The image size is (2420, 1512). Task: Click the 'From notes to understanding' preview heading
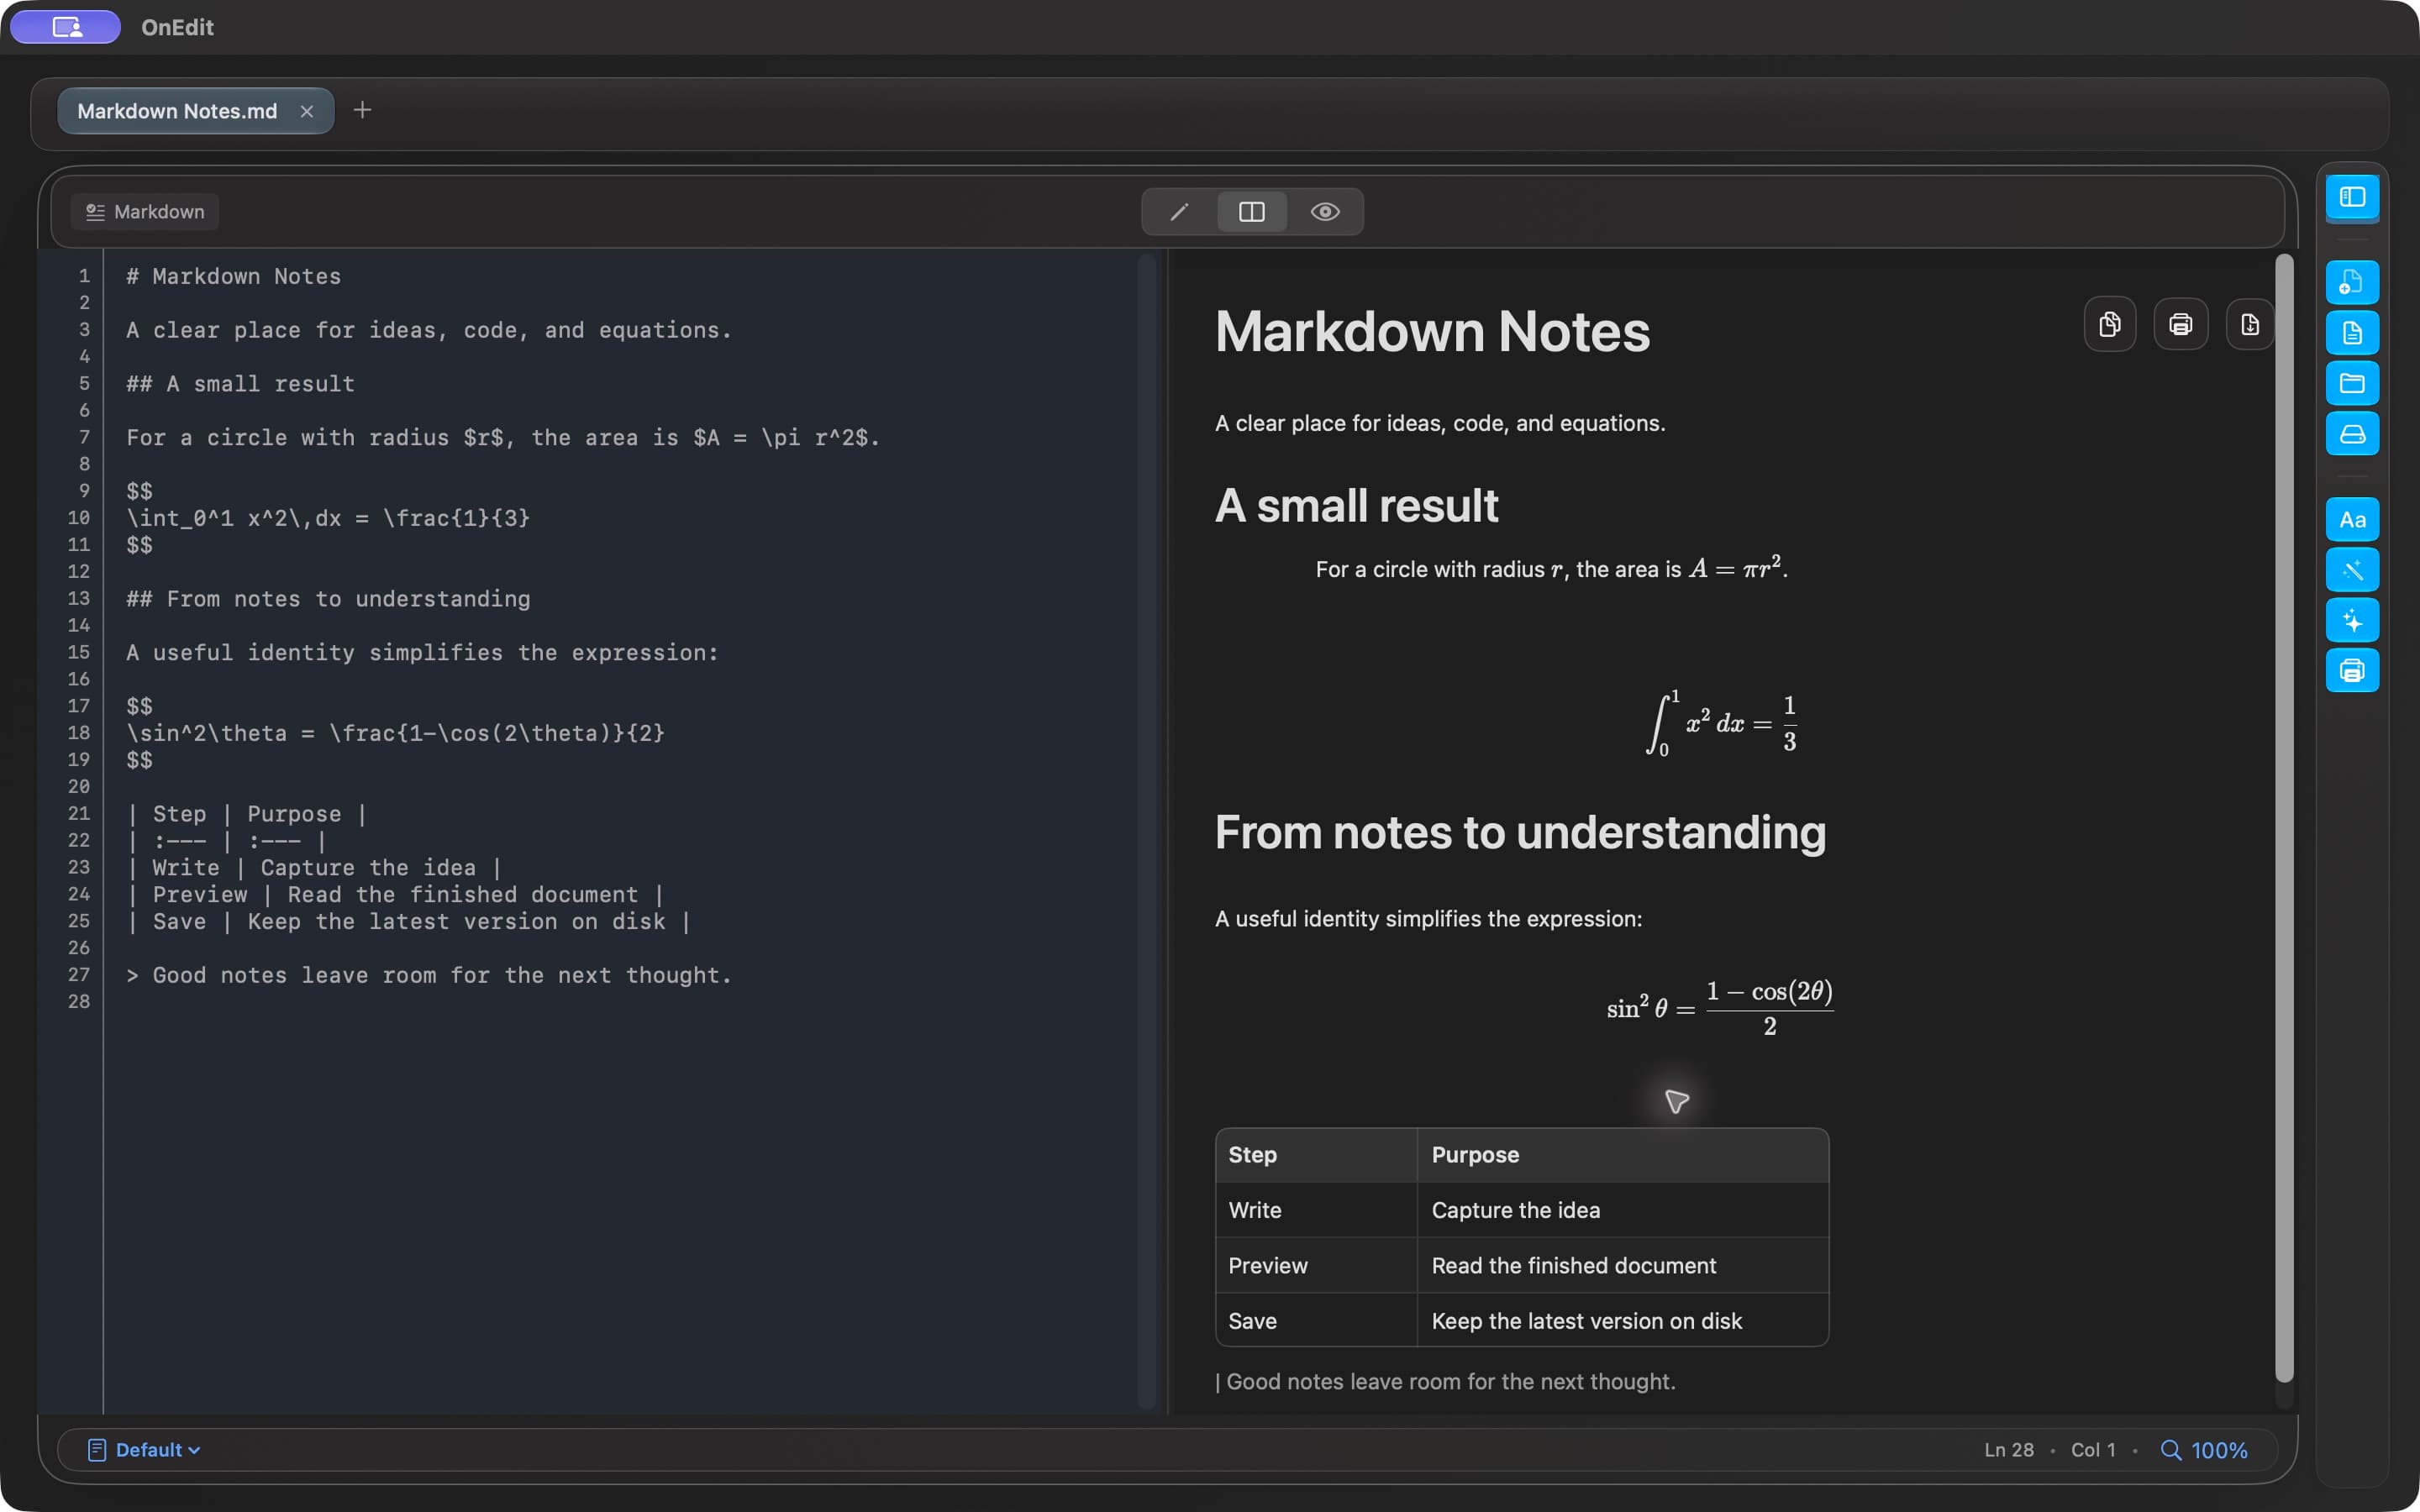(x=1520, y=832)
